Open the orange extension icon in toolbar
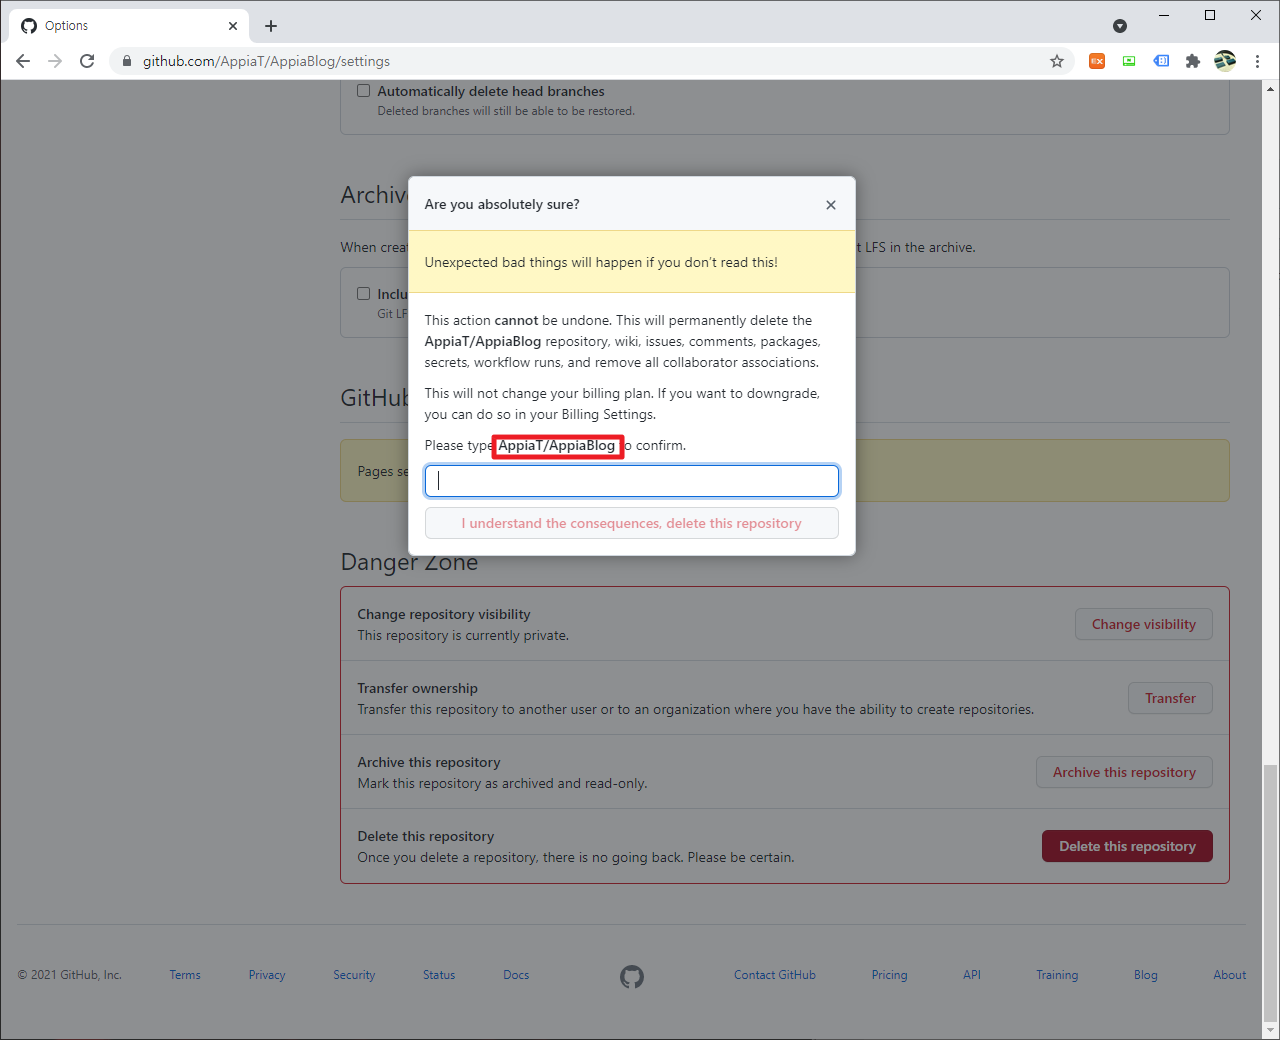Viewport: 1280px width, 1040px height. (x=1097, y=61)
